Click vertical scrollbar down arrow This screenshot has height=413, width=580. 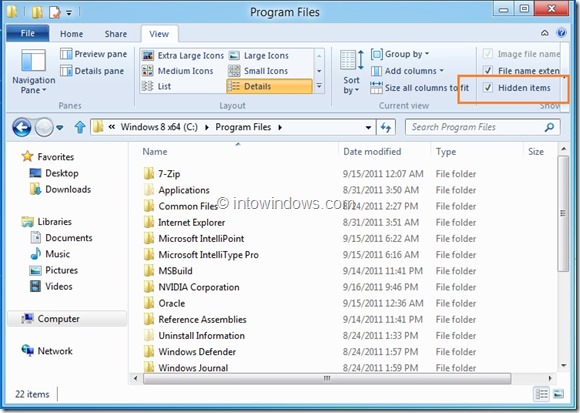(x=563, y=366)
